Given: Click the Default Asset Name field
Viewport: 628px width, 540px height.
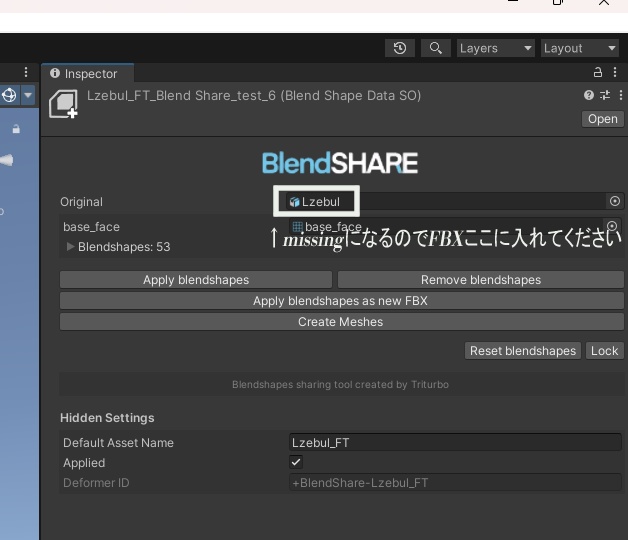Looking at the screenshot, I should pos(455,443).
